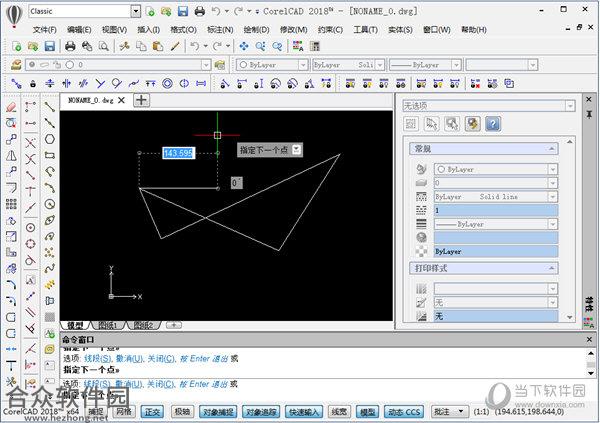Viewport: 600px width, 423px height.
Task: Click the Symmetric constraint icon
Action: click(184, 83)
